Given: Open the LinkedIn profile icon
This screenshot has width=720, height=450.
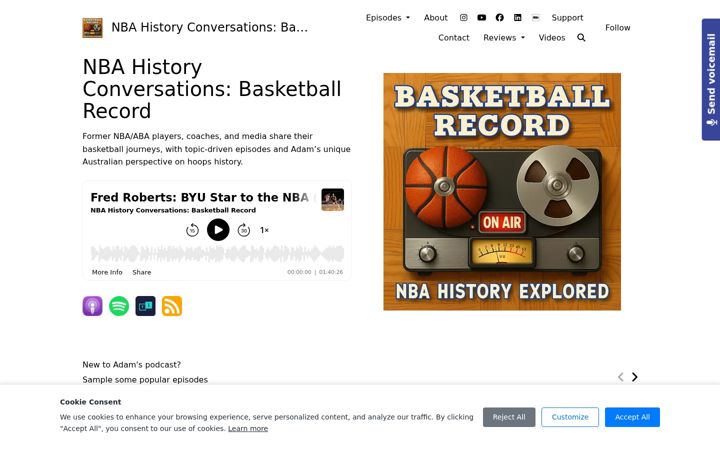Looking at the screenshot, I should (518, 17).
